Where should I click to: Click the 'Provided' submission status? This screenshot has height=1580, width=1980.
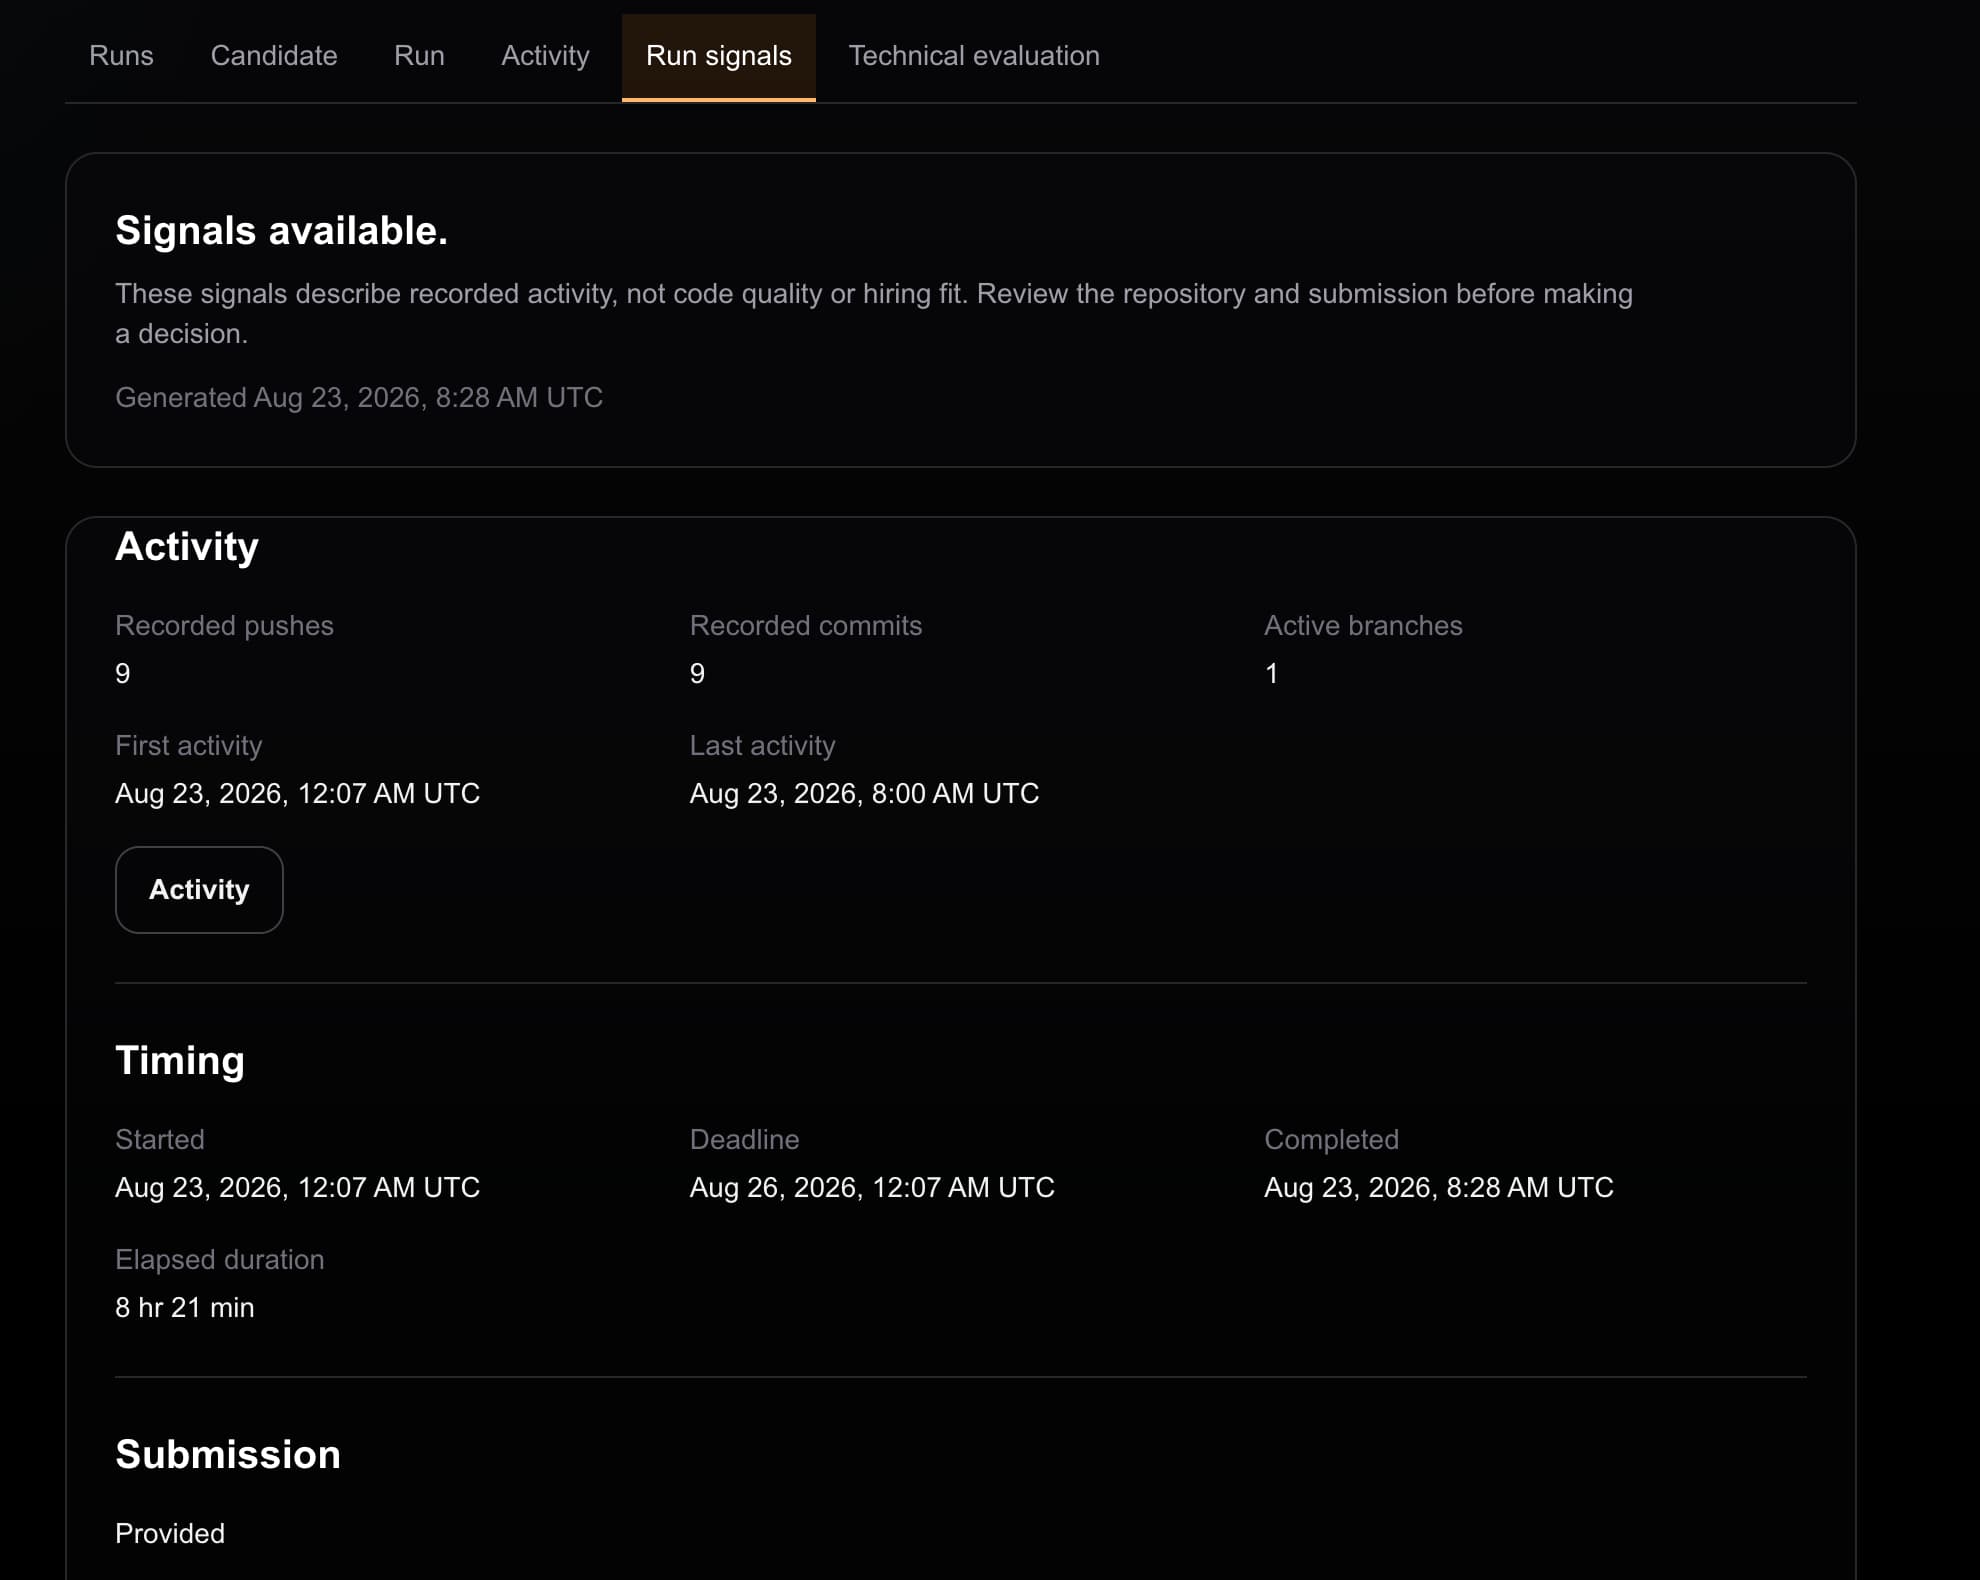point(170,1533)
